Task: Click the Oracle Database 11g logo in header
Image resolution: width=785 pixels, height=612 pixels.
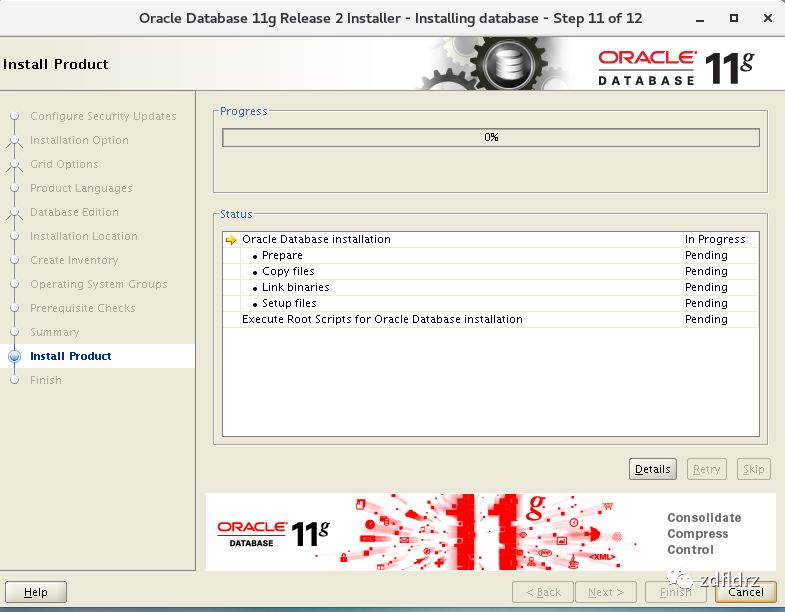Action: pyautogui.click(x=676, y=67)
